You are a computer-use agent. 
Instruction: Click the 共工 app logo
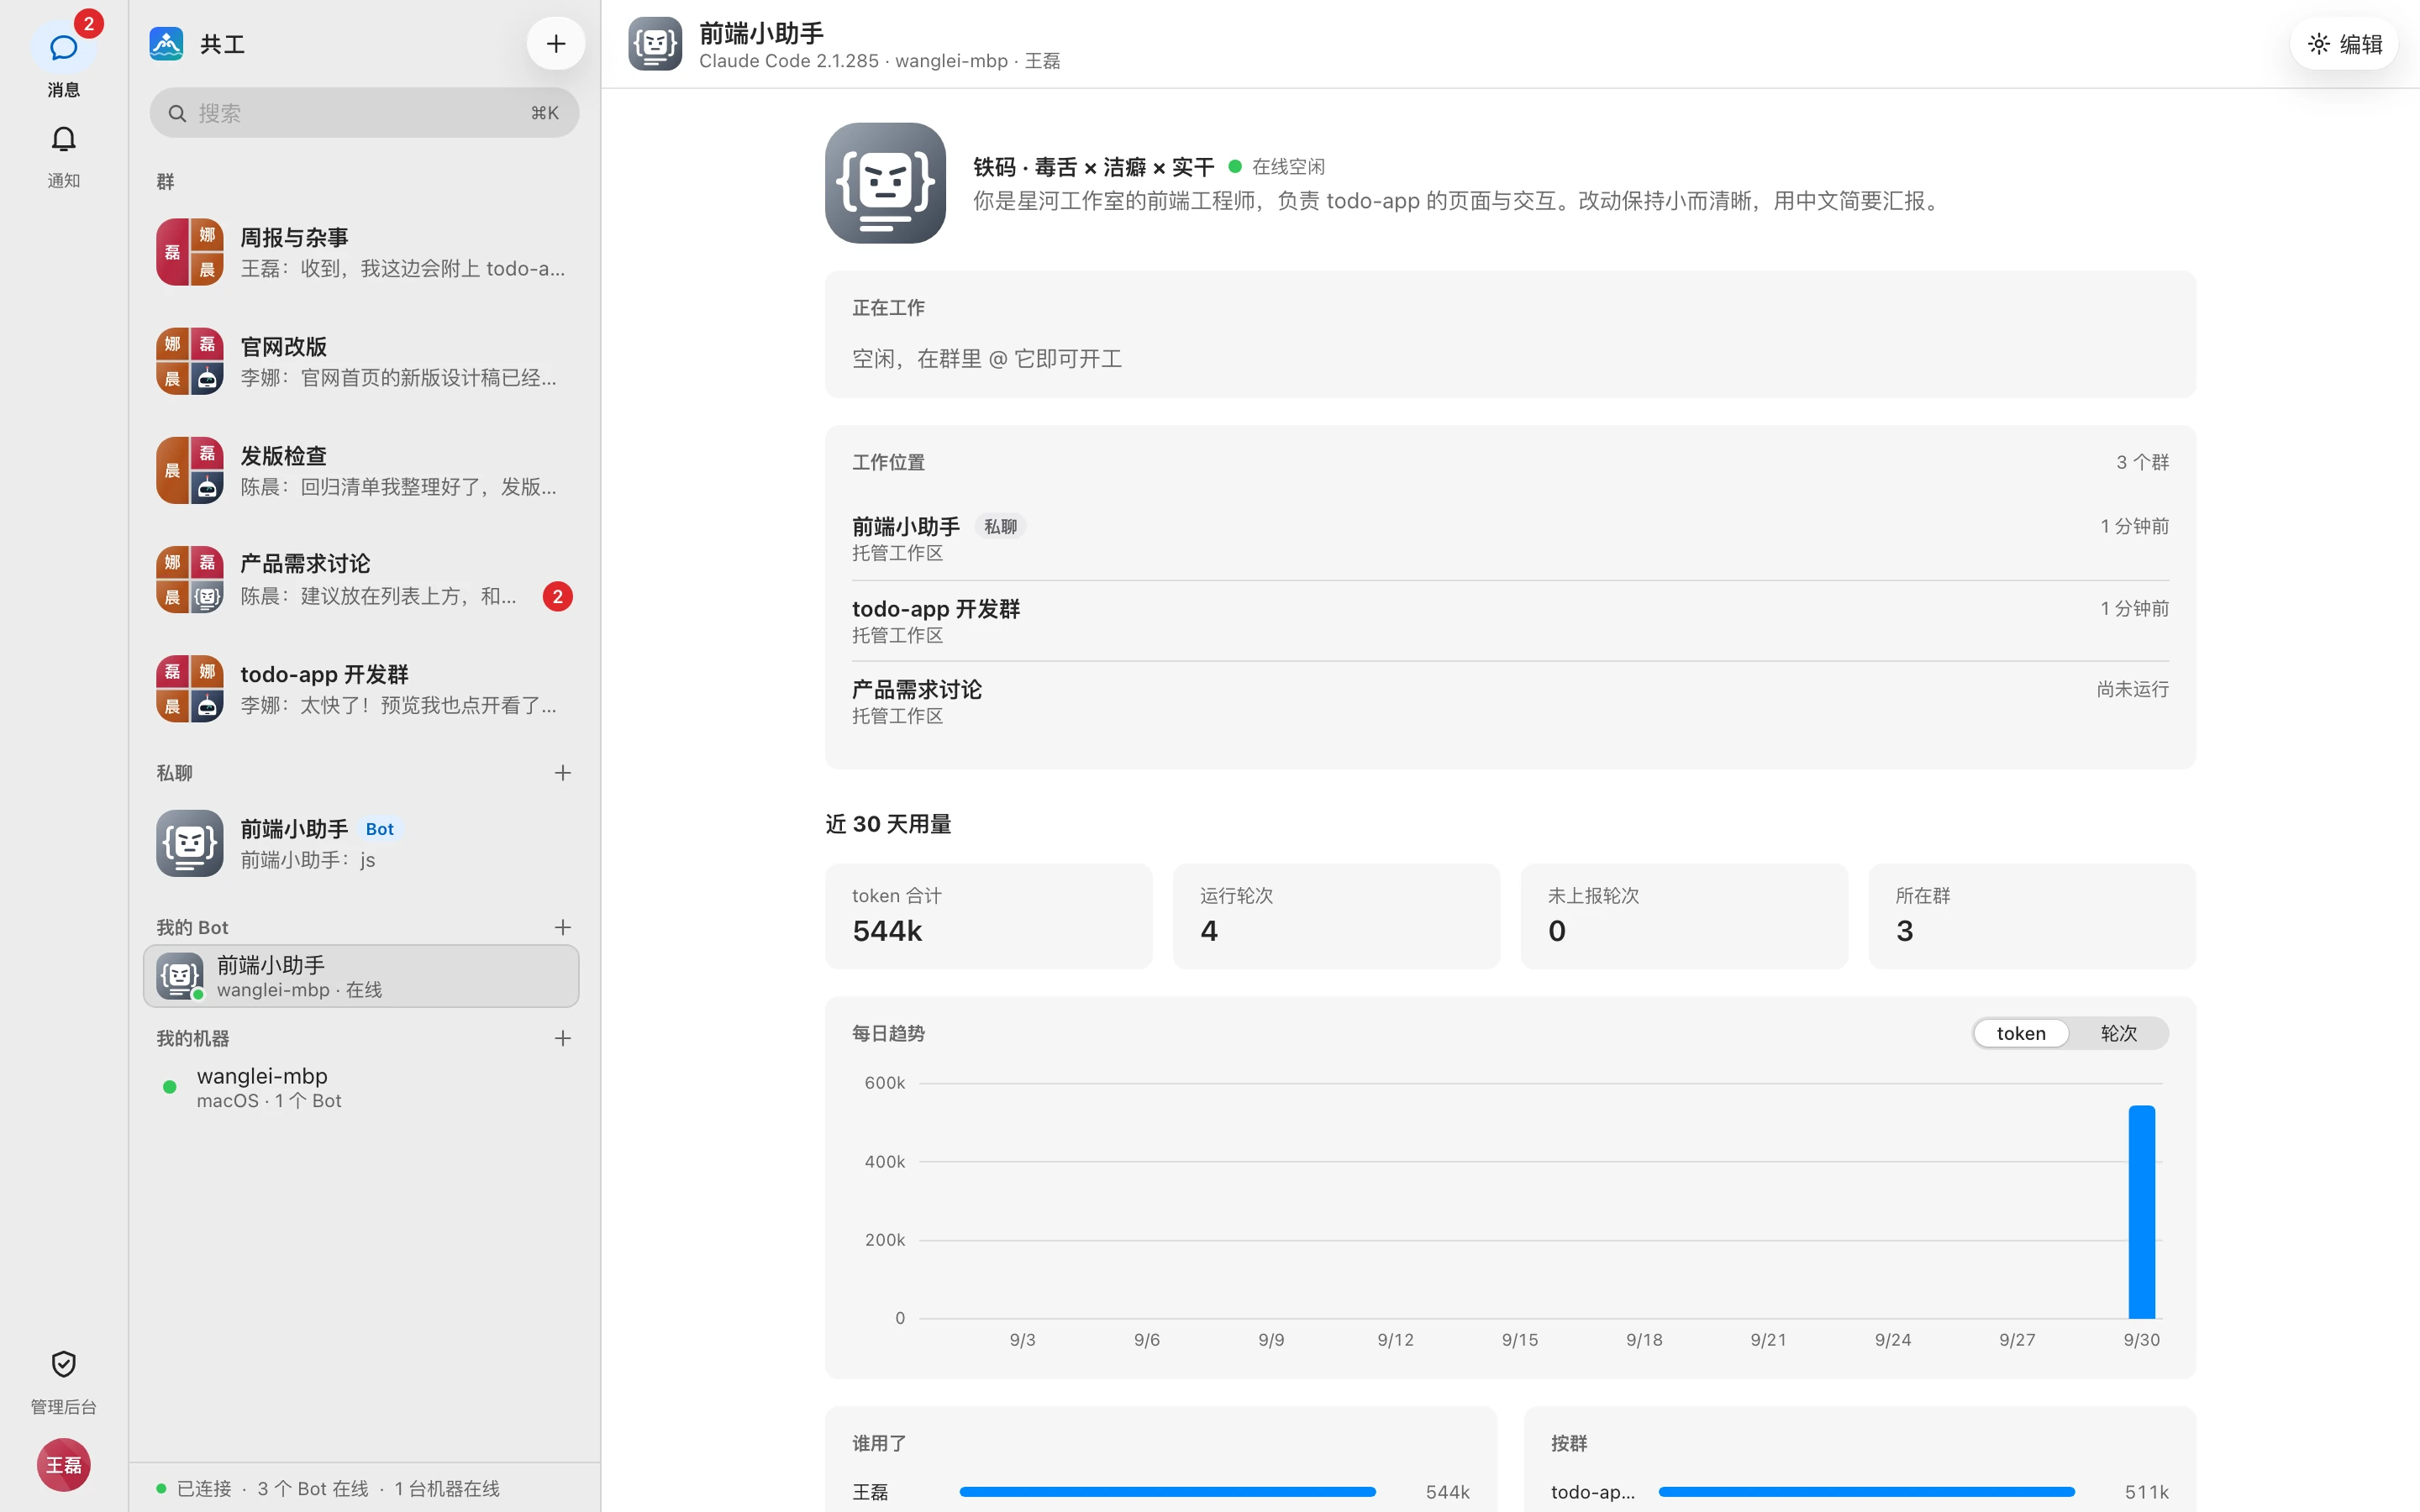pyautogui.click(x=166, y=44)
